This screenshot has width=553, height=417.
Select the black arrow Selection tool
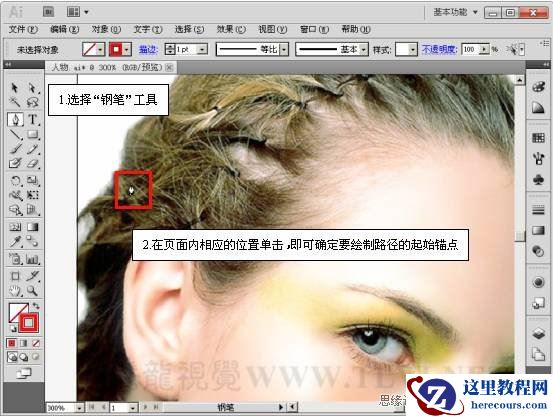15,87
